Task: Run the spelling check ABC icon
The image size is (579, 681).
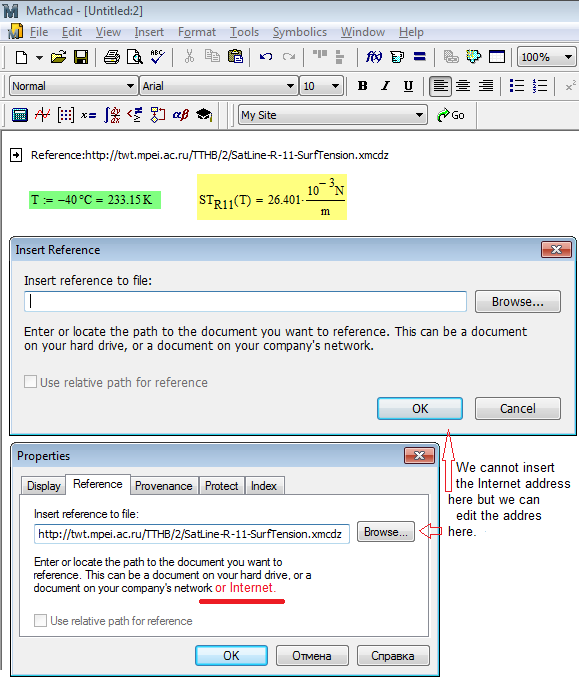Action: (157, 57)
